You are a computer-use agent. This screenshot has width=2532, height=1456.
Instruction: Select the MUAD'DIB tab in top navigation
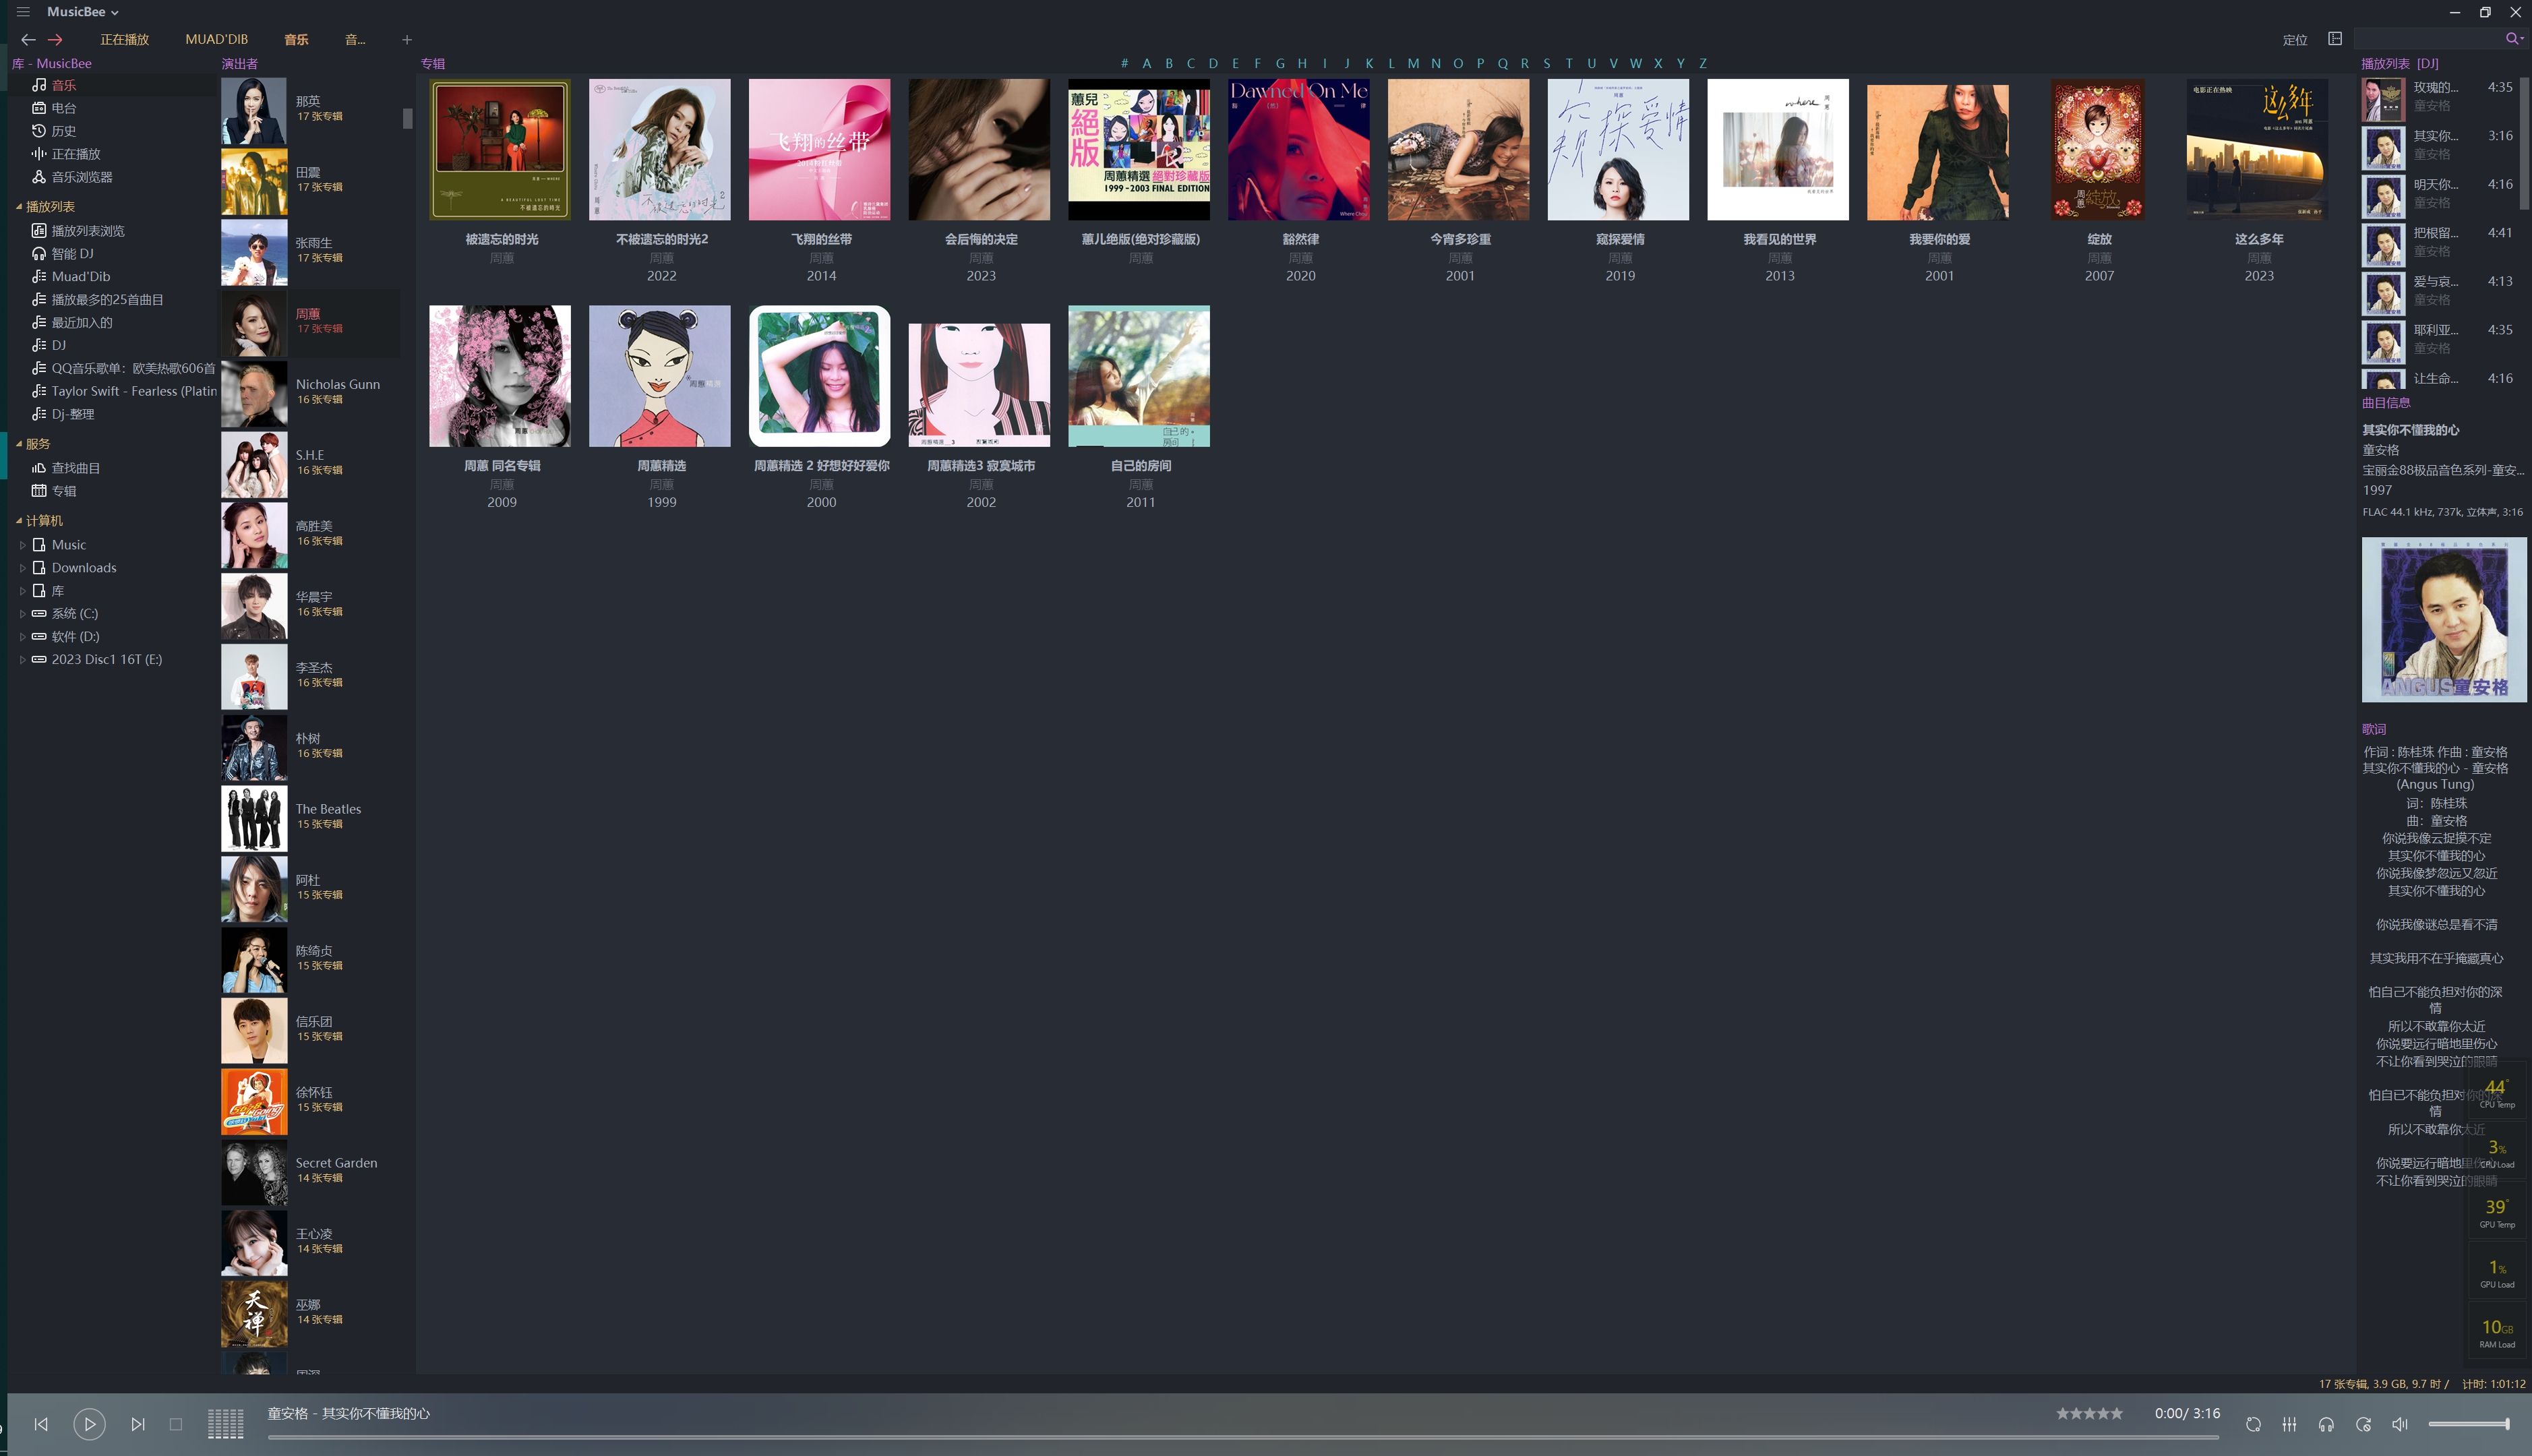click(x=216, y=38)
